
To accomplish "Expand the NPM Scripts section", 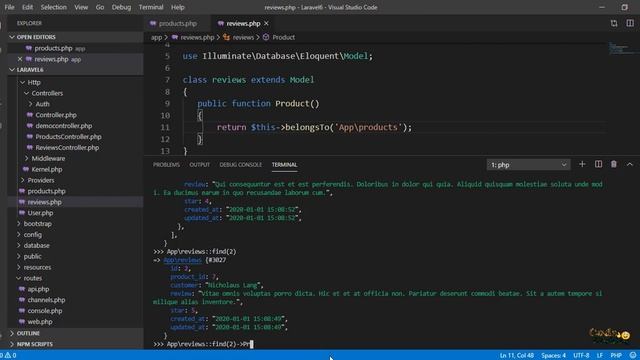I will click(34, 344).
